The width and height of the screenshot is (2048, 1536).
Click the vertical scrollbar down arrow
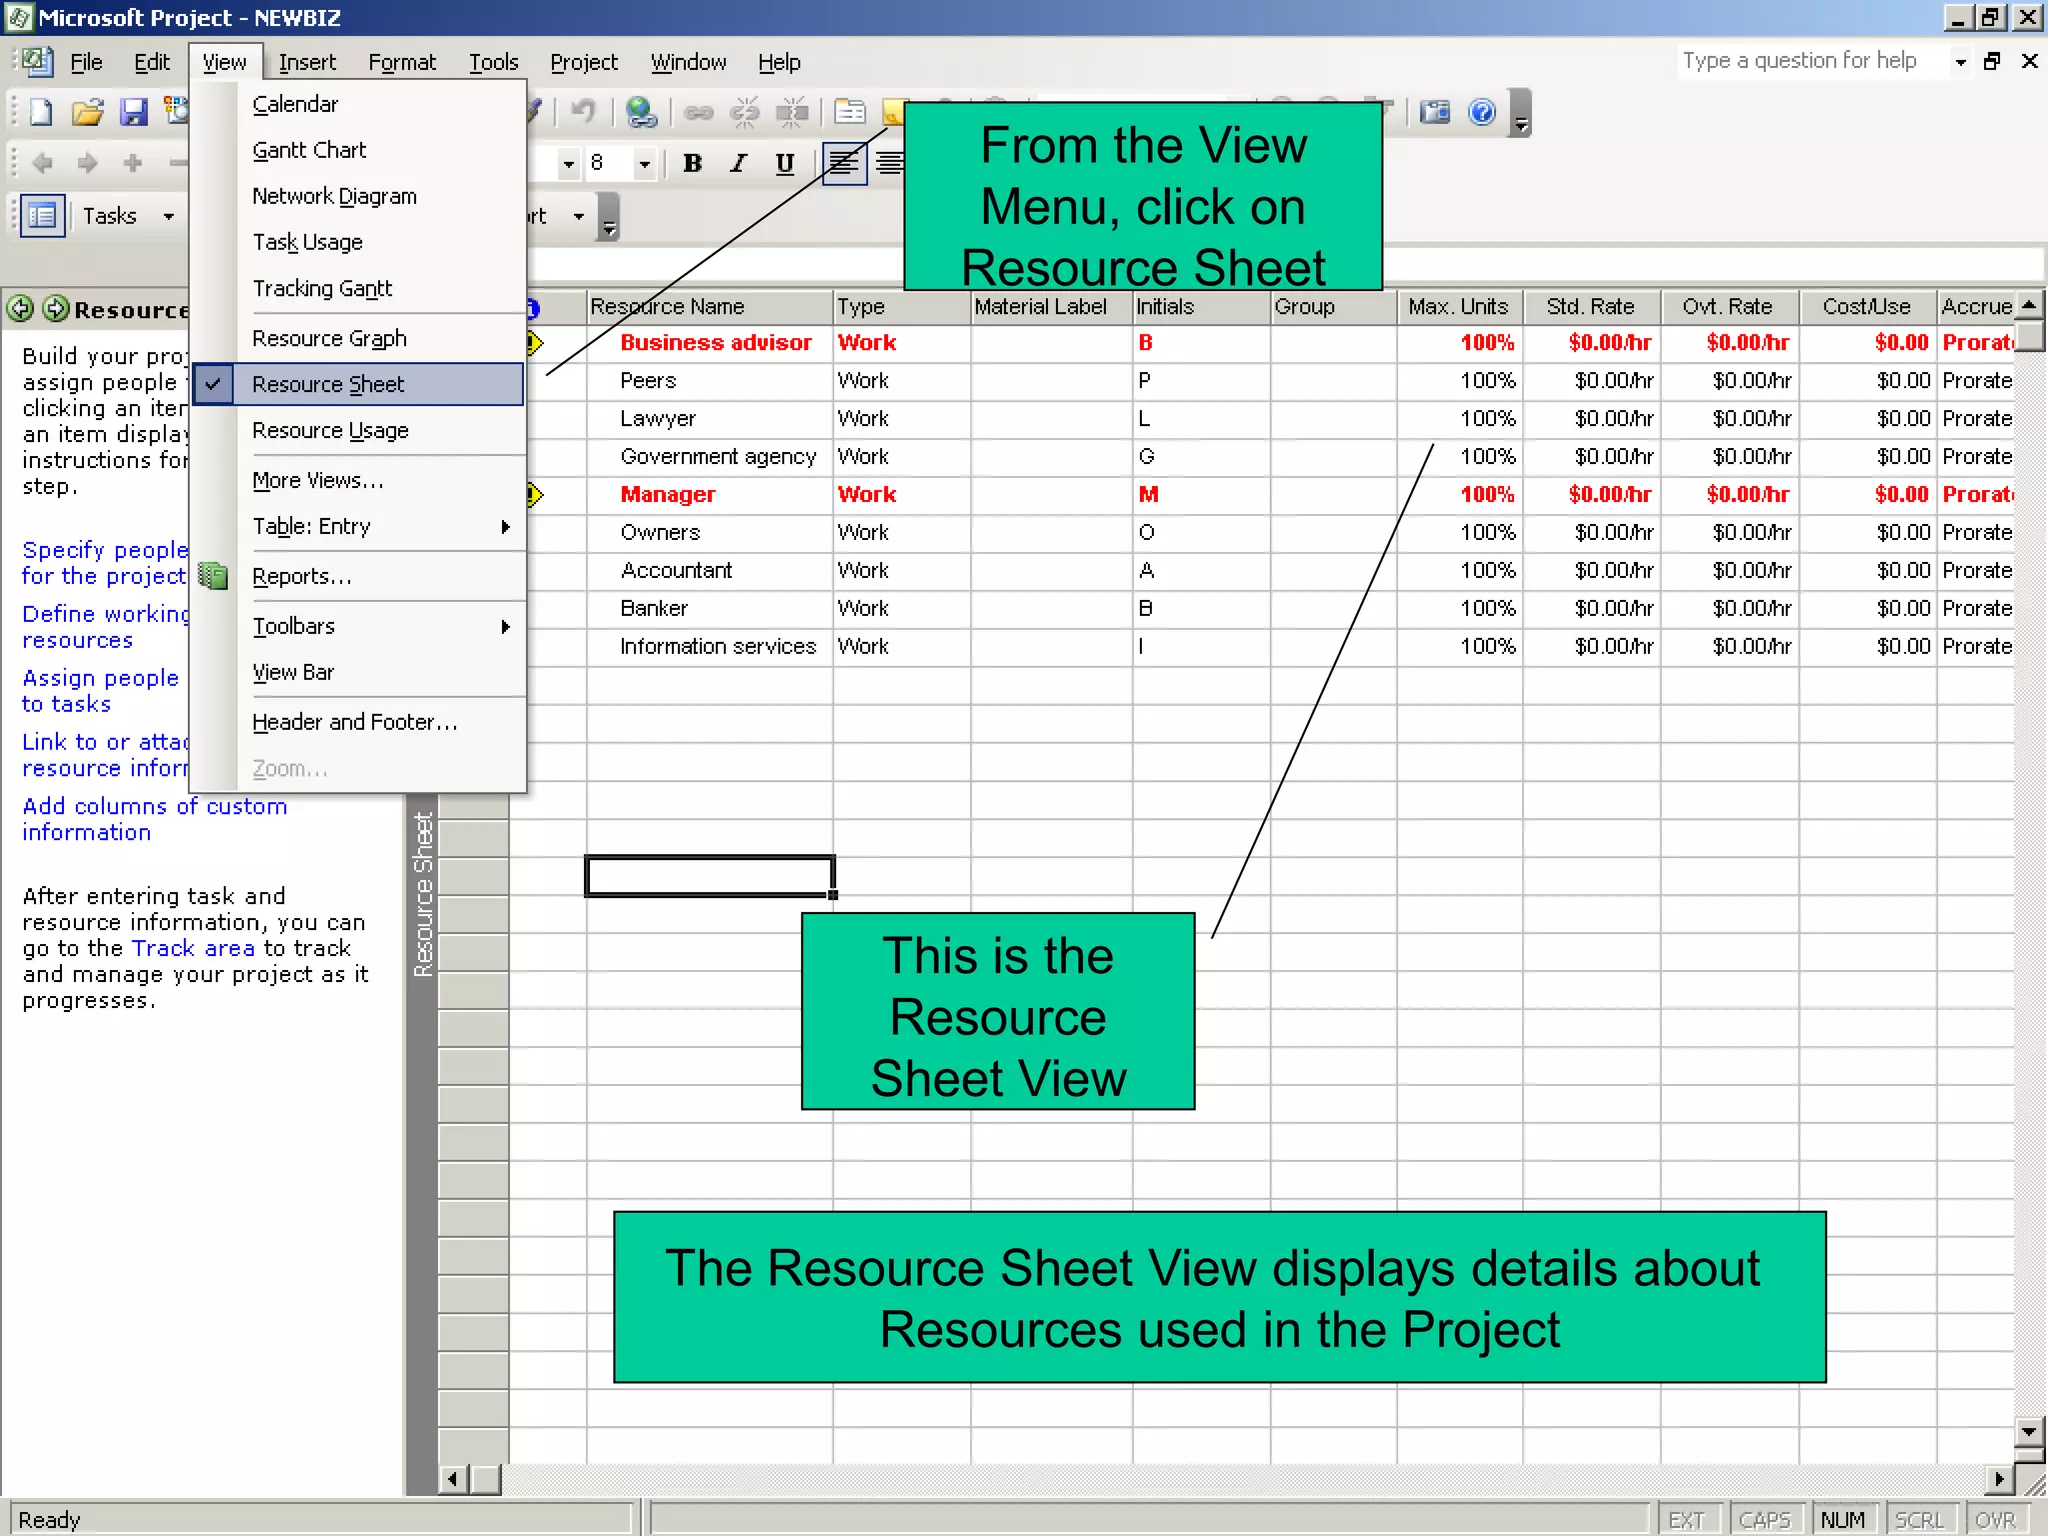(x=2029, y=1431)
